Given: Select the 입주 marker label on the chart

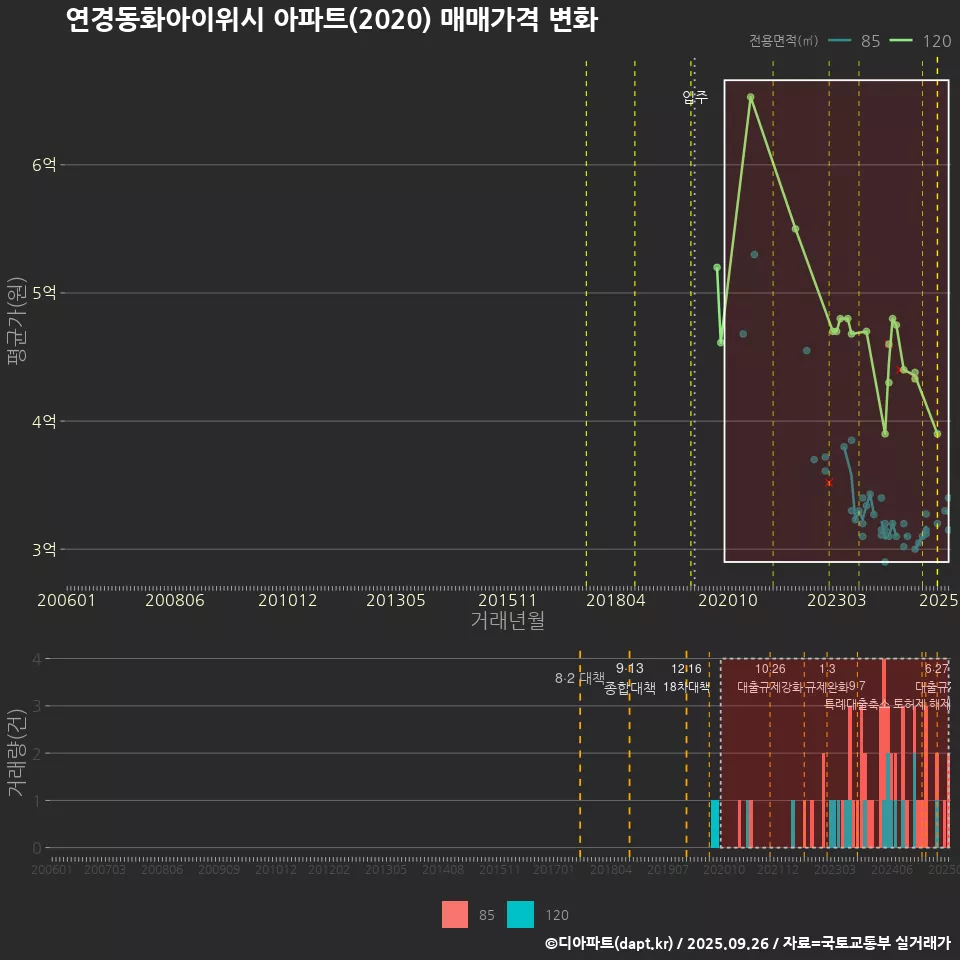Looking at the screenshot, I should click(694, 99).
